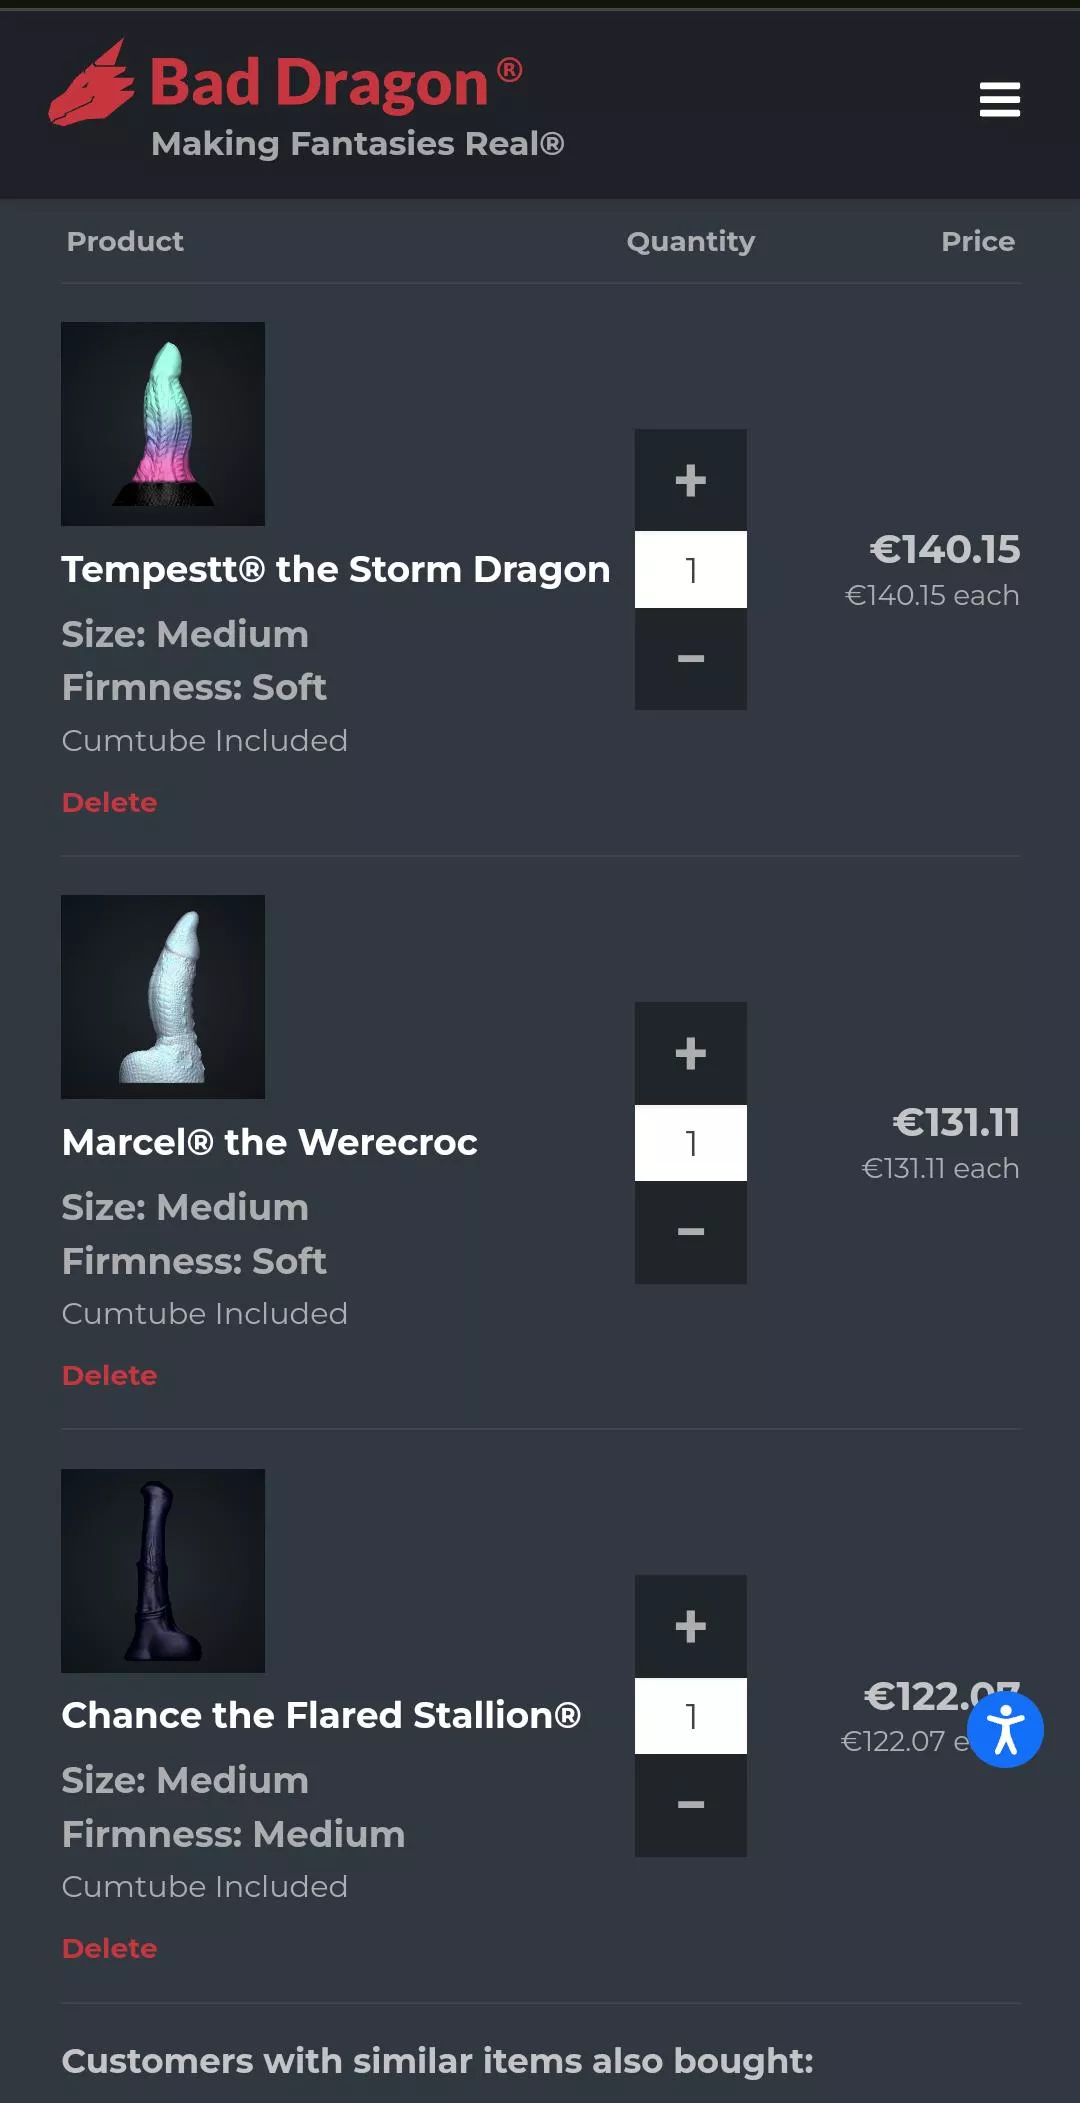Increase quantity of Chance the Flared Stallion
The width and height of the screenshot is (1080, 2103).
[690, 1627]
